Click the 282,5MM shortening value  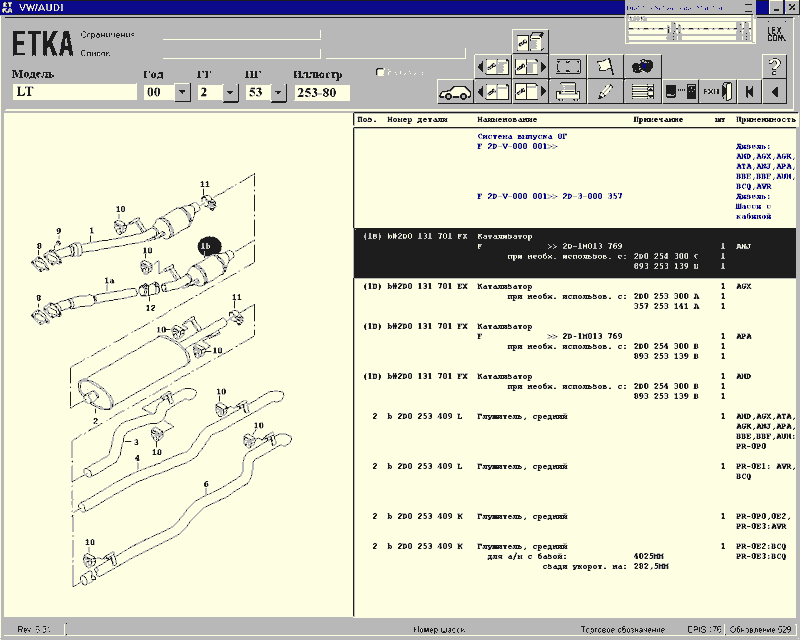pyautogui.click(x=651, y=566)
